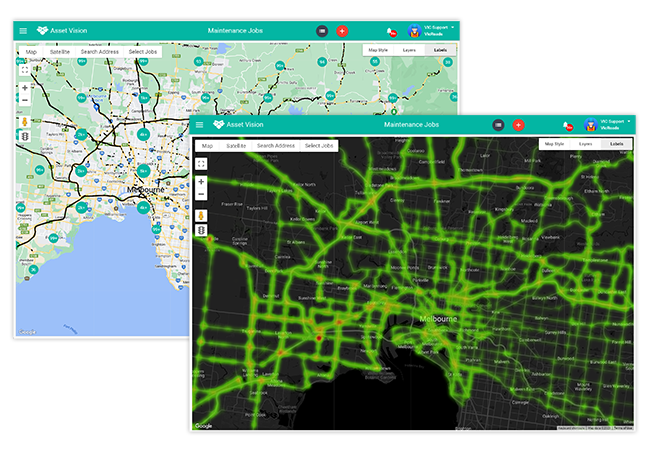Switch to Satellite view in back window
This screenshot has height=450, width=650.
(x=60, y=52)
